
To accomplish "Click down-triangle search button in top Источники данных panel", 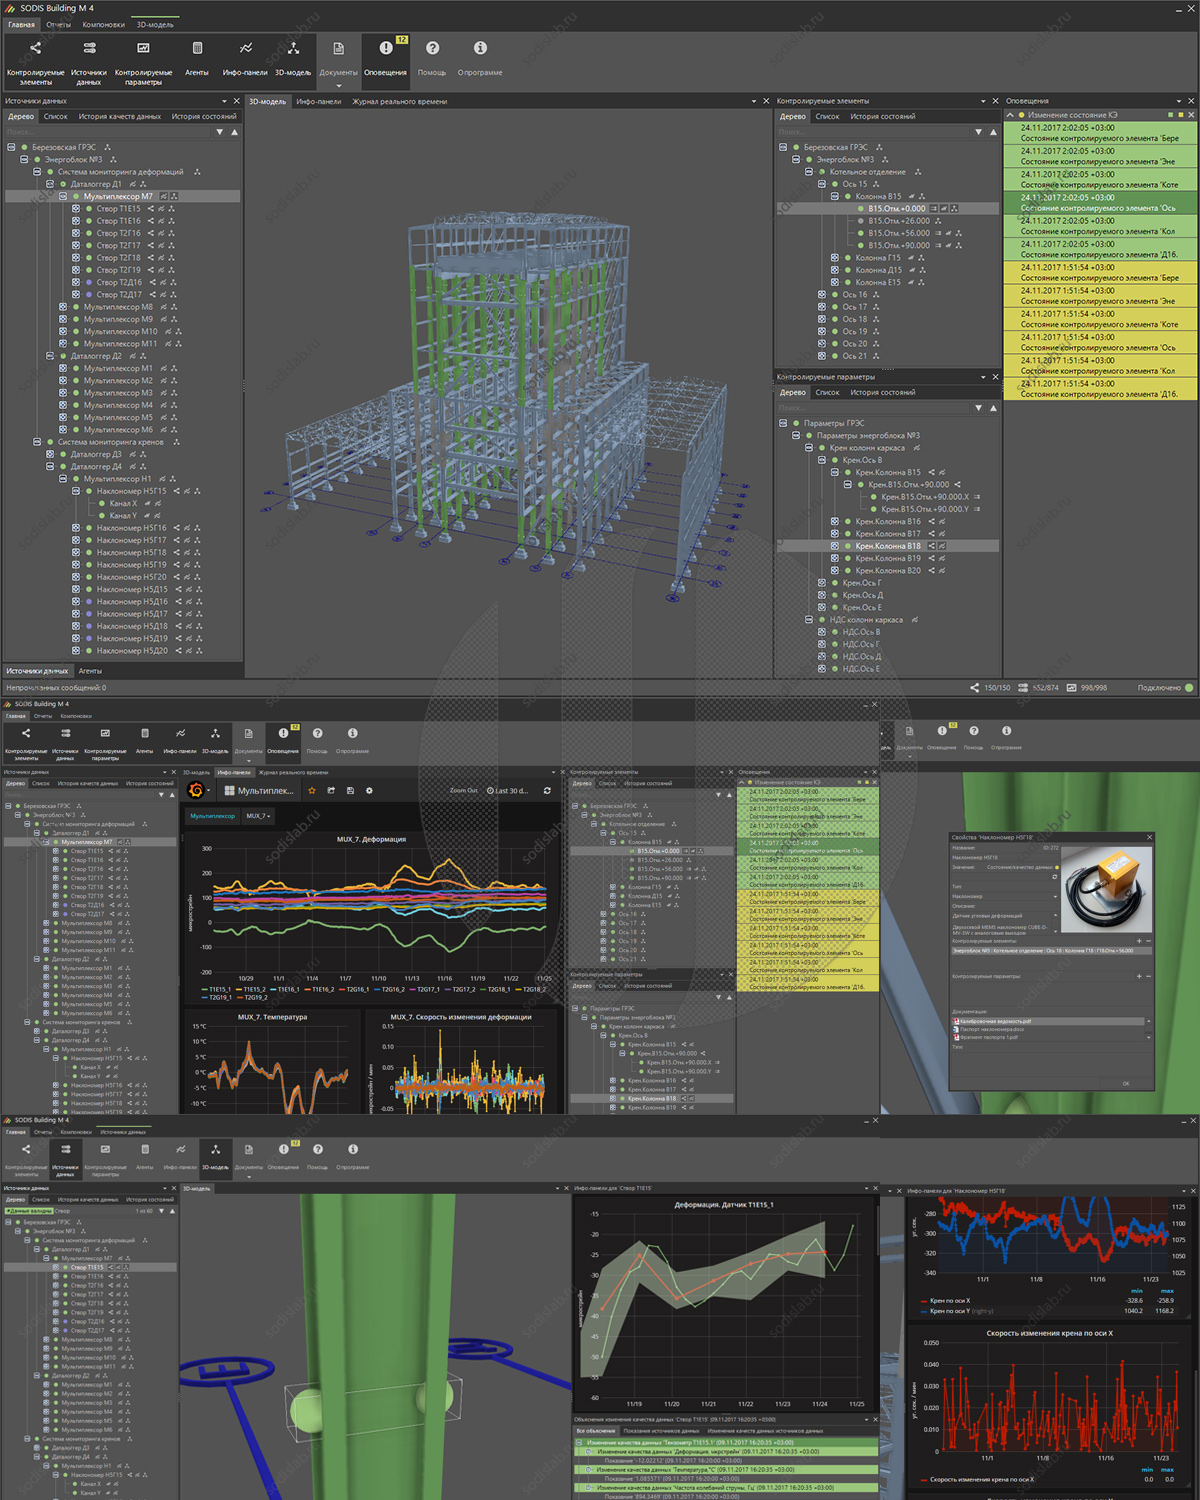I will (x=220, y=132).
